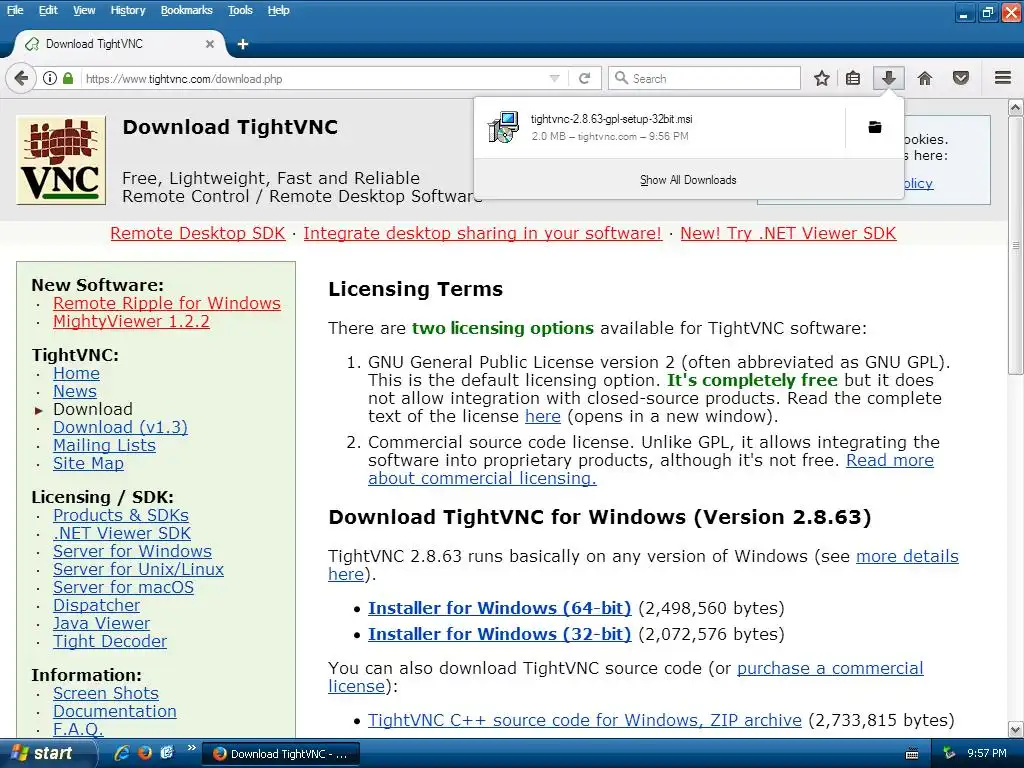Open the Remote Desktop SDK link

[x=198, y=233]
